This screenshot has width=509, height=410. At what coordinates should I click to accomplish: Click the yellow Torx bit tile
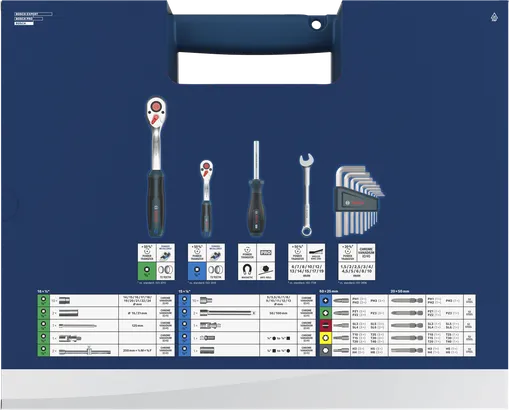pyautogui.click(x=326, y=338)
